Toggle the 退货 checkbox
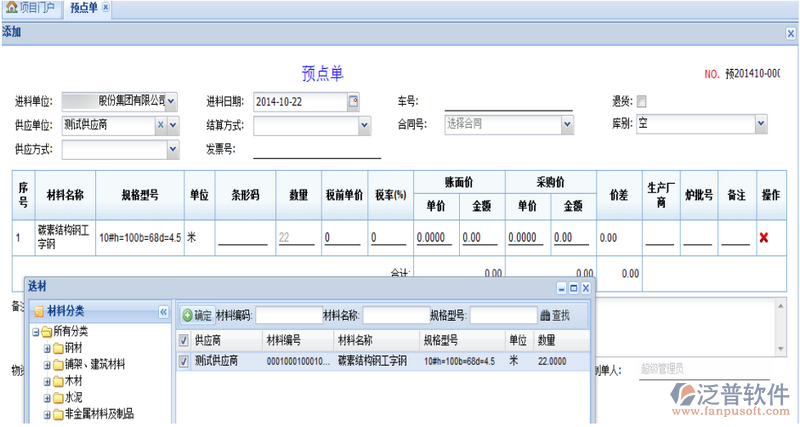Screen dimensions: 800x427 coord(642,101)
